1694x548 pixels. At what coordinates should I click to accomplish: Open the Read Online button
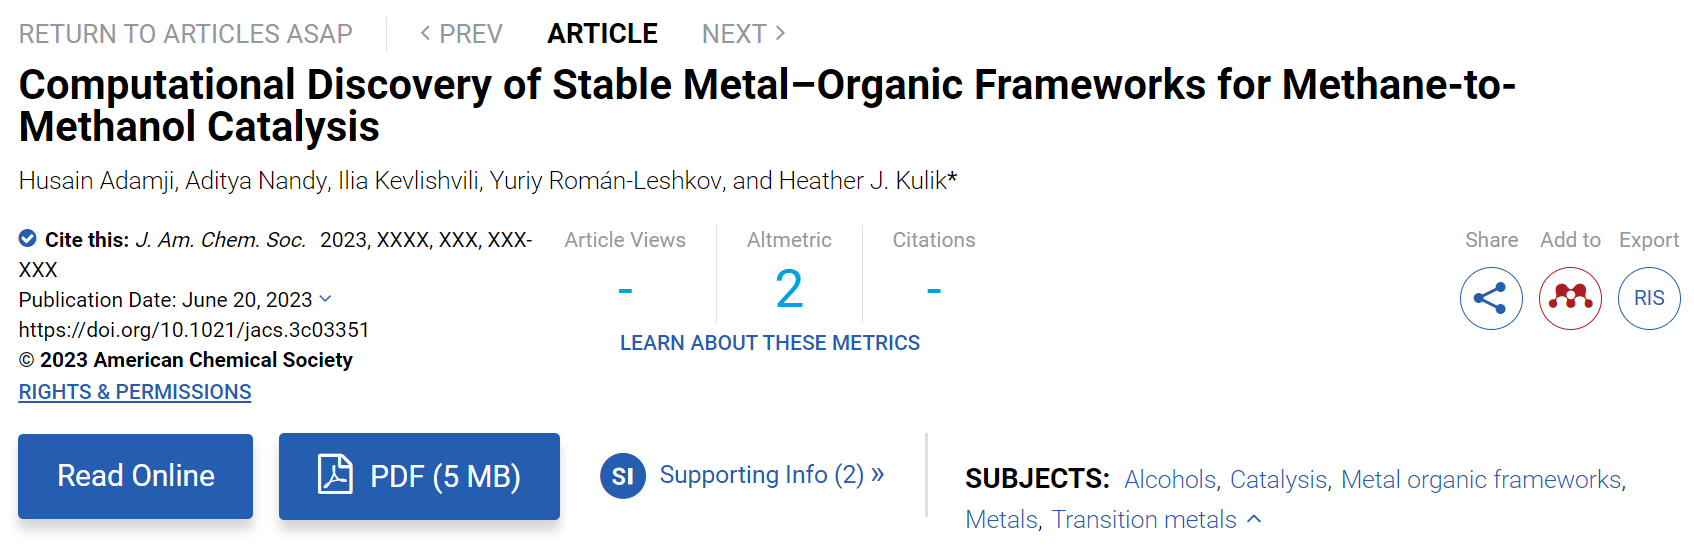[135, 476]
